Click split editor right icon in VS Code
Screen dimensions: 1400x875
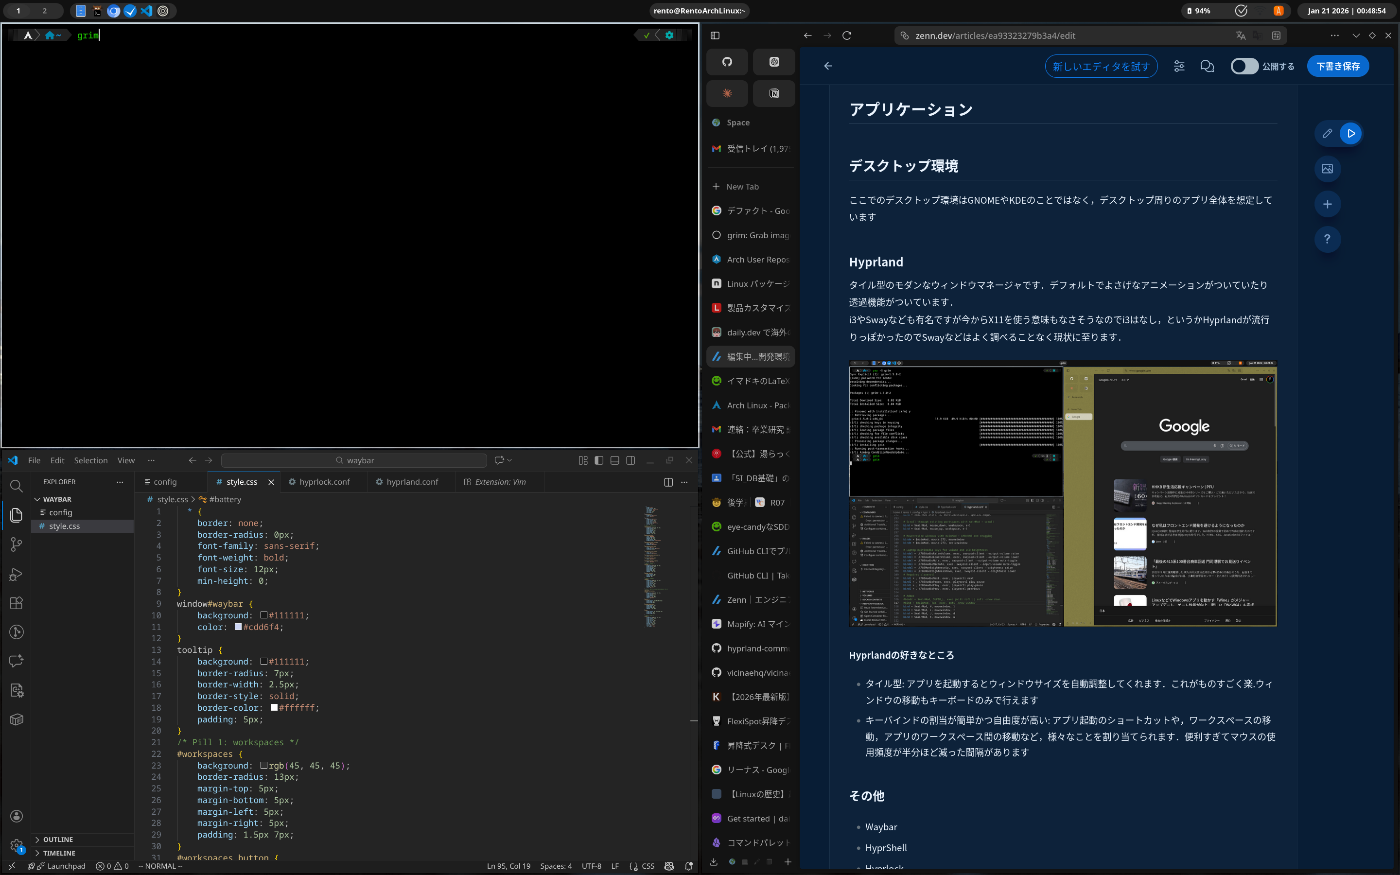tap(669, 482)
